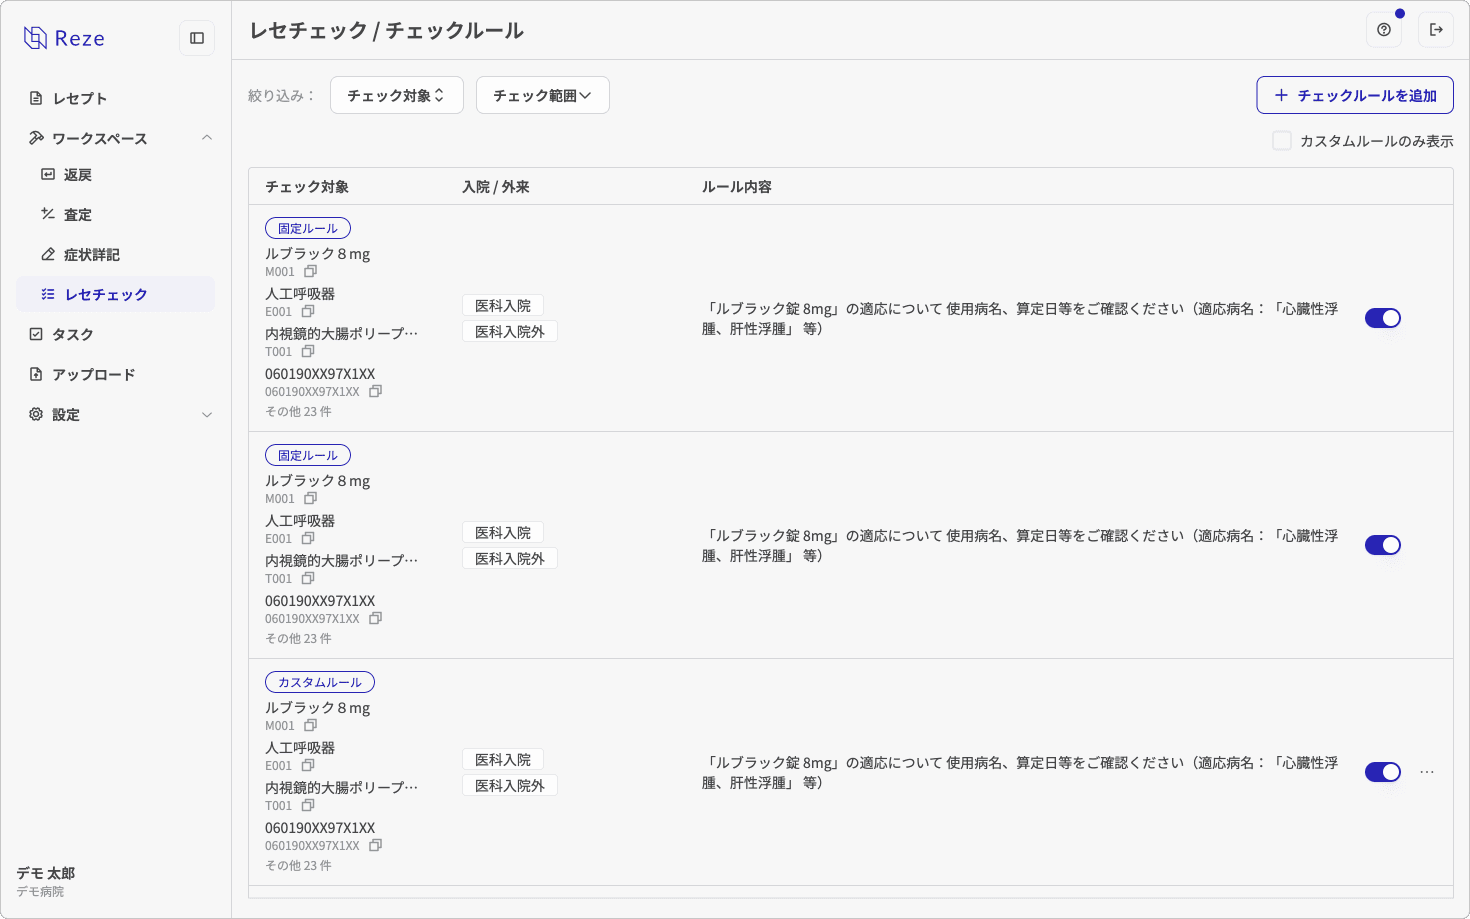Disable the first 固定ルール toggle
The height and width of the screenshot is (919, 1470).
[x=1383, y=317]
